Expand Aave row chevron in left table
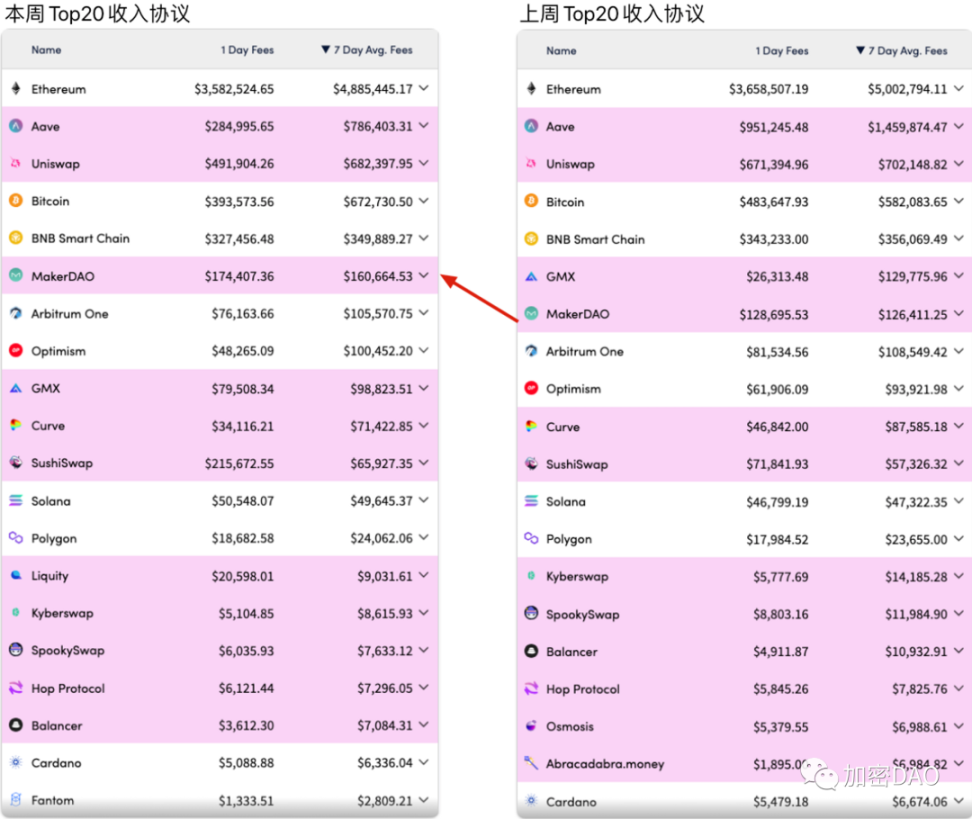Viewport: 972px width, 819px height. tap(423, 125)
